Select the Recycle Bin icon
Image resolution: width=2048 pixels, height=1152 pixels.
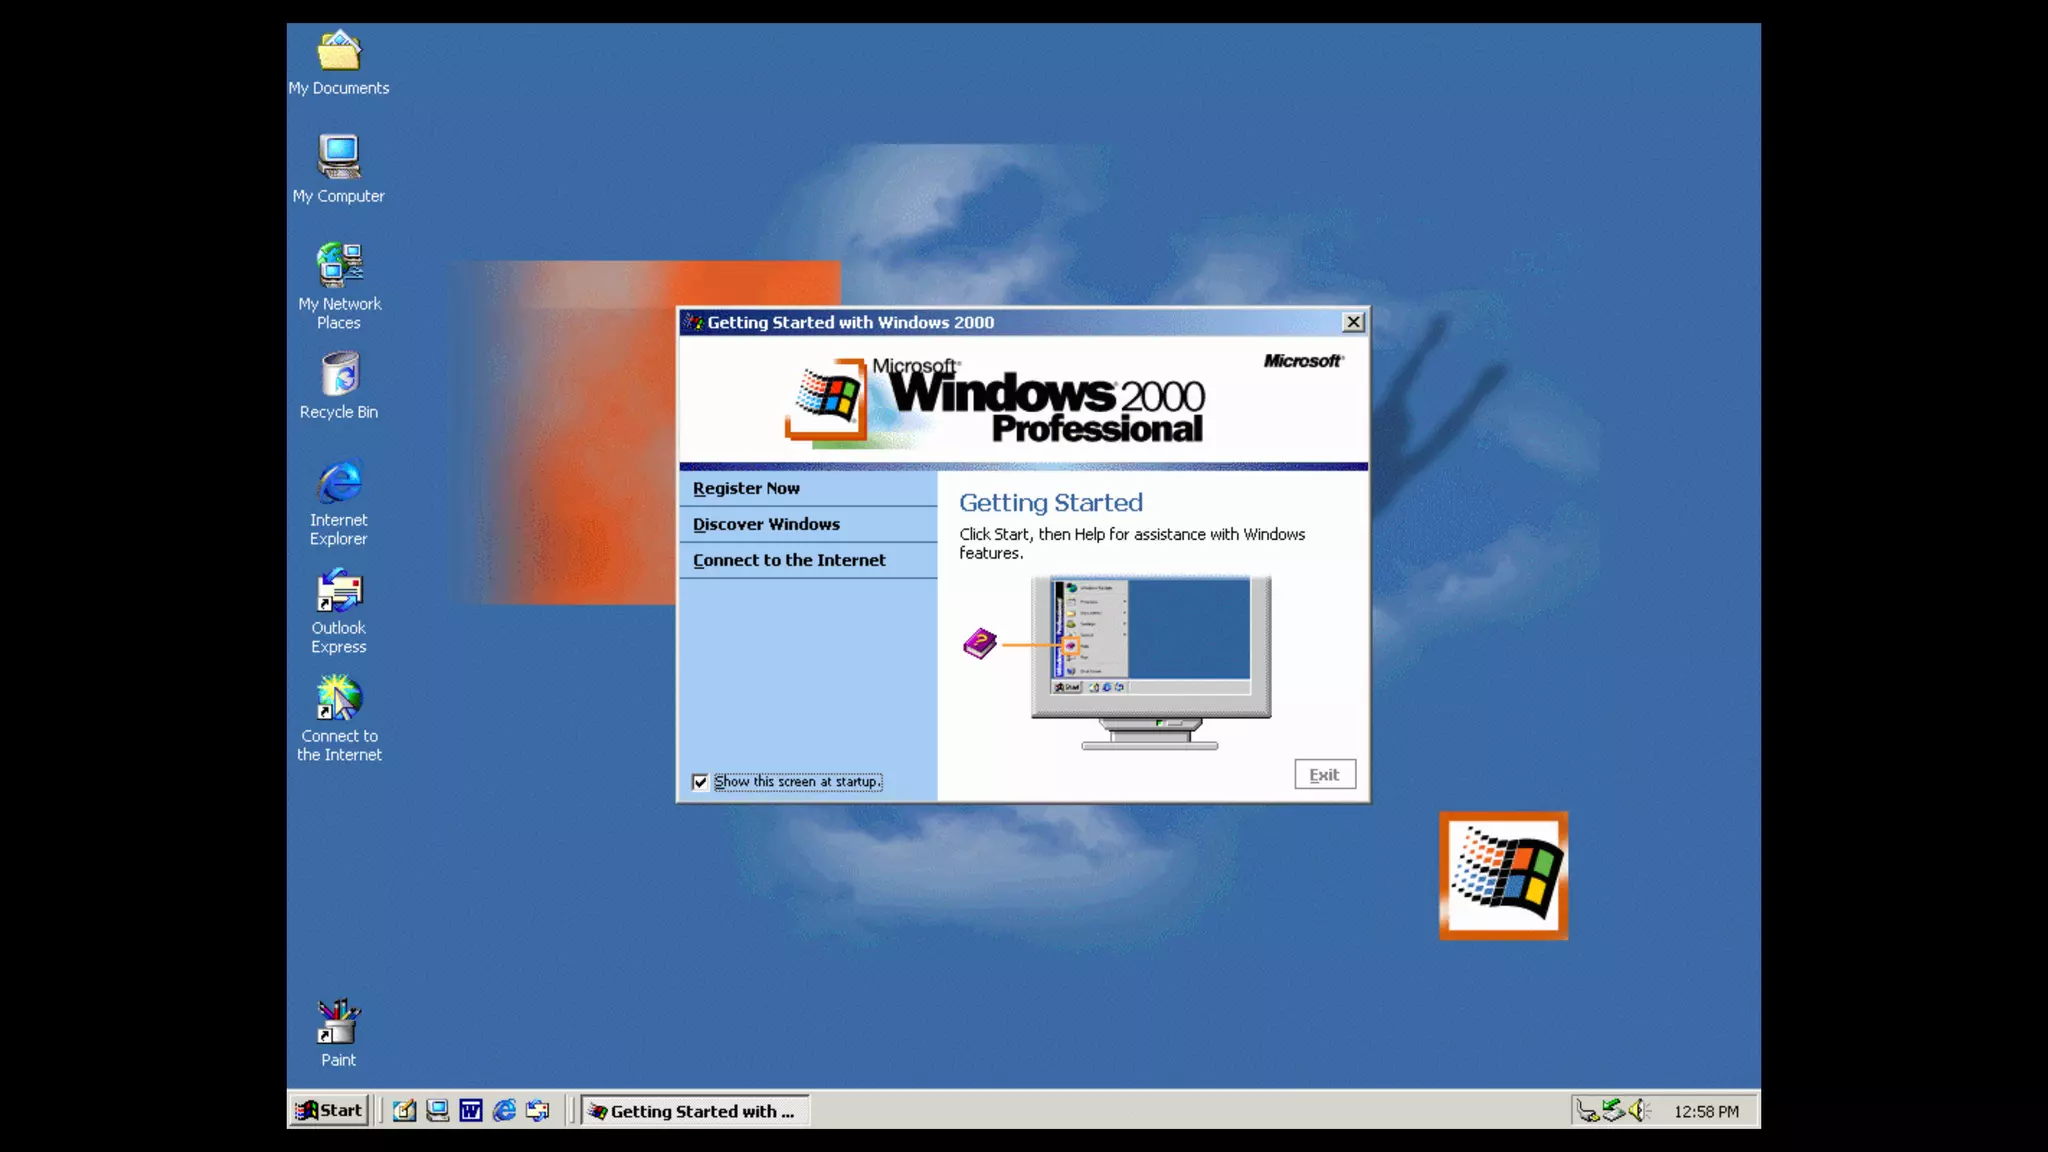(339, 376)
